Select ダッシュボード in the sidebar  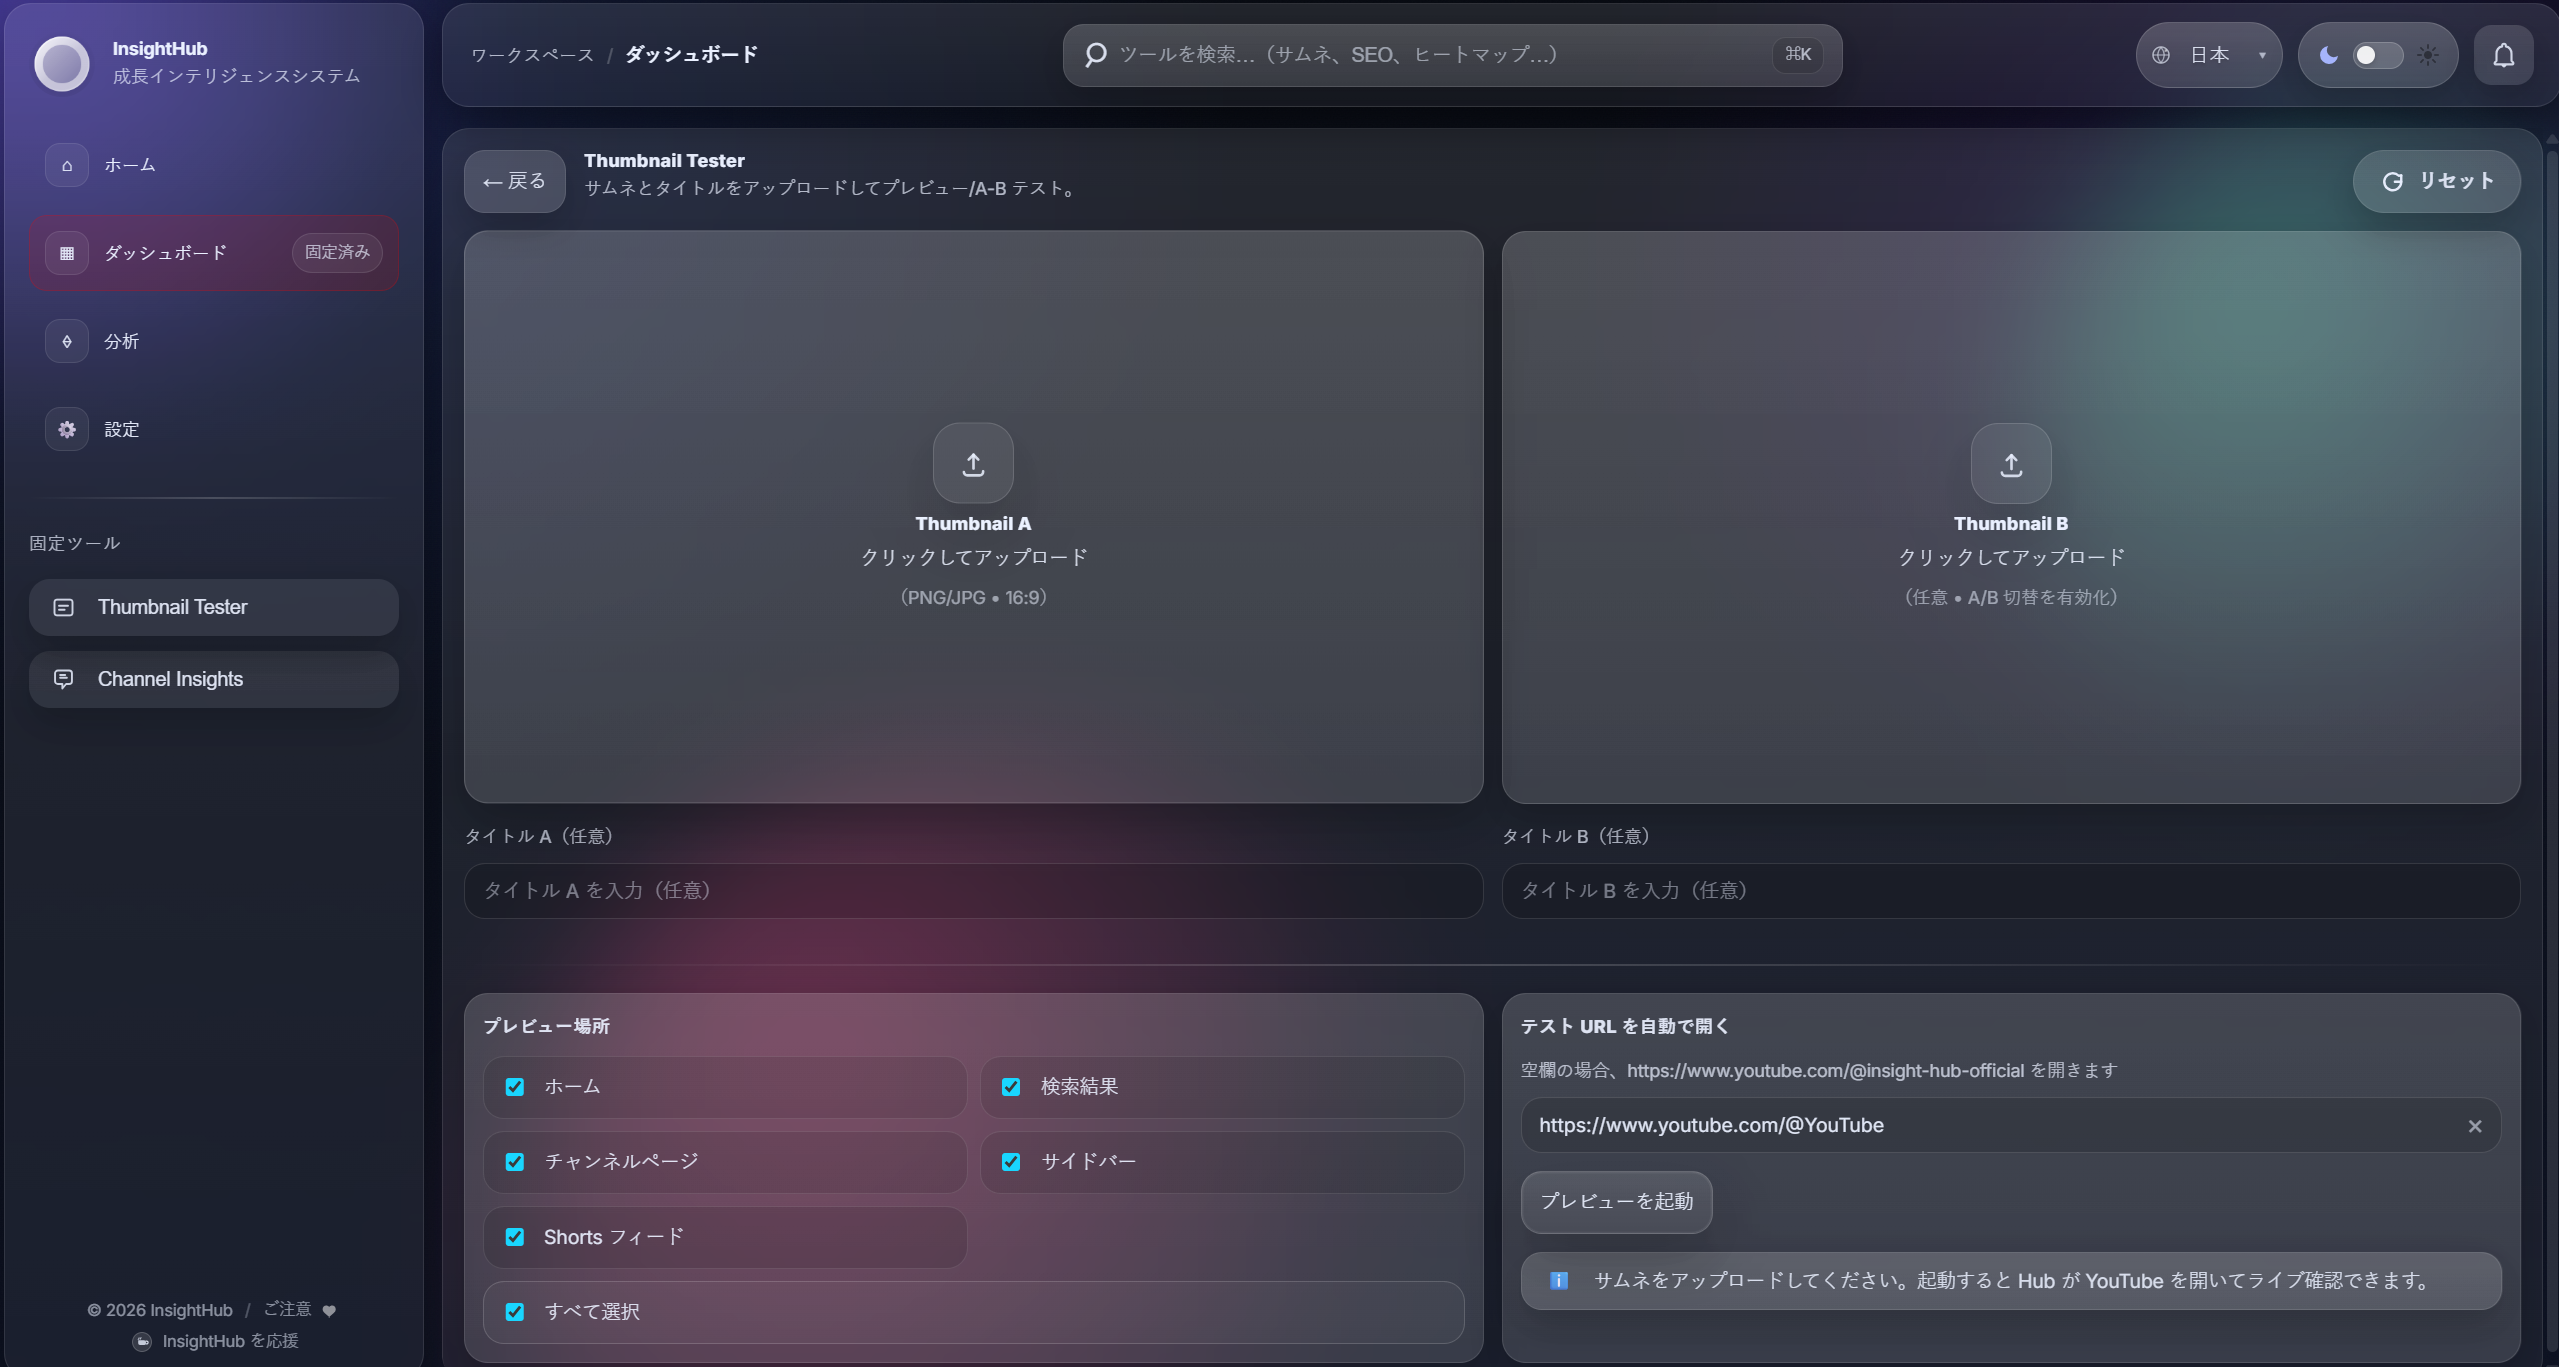pos(214,253)
